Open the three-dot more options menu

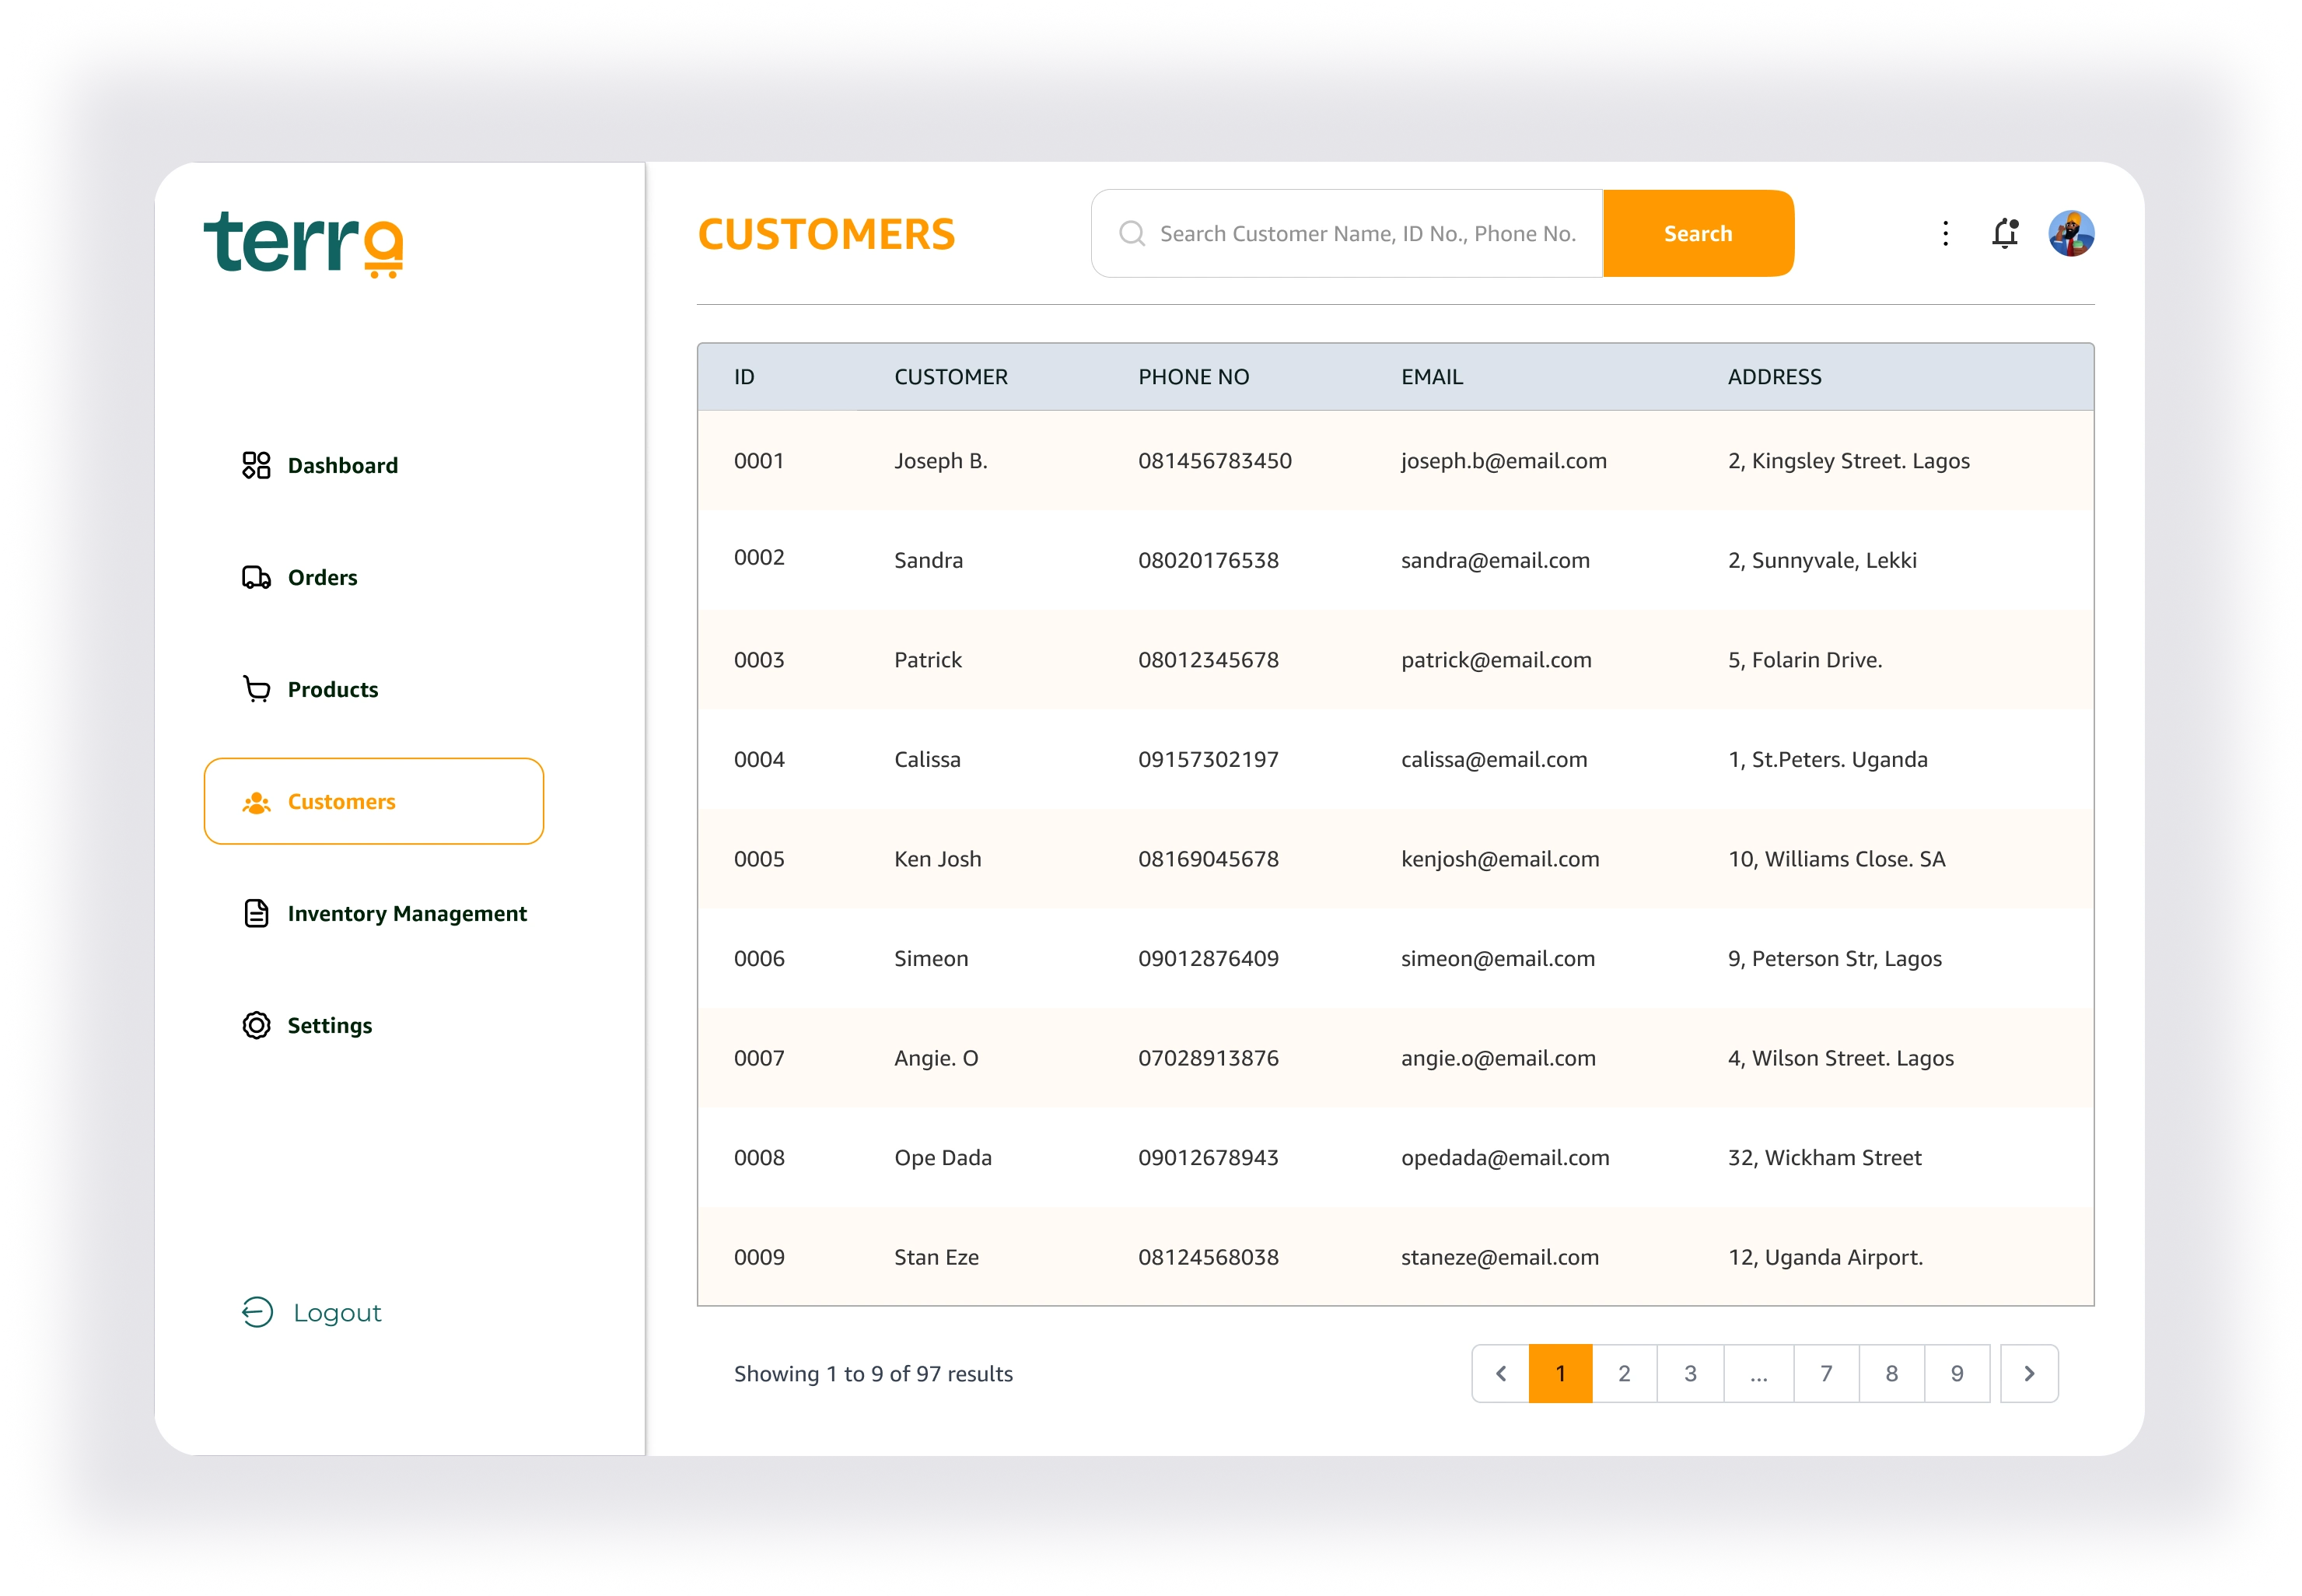[1945, 233]
